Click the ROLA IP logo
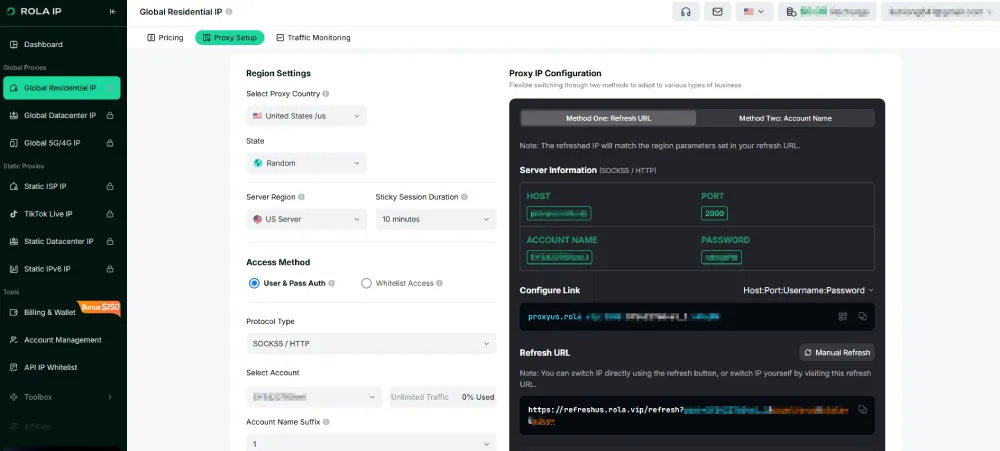 (x=34, y=11)
